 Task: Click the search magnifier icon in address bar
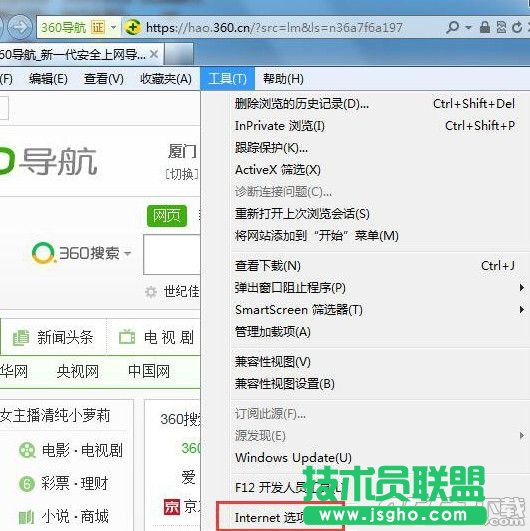pyautogui.click(x=452, y=27)
